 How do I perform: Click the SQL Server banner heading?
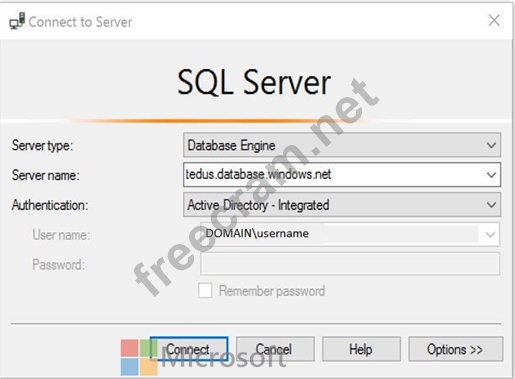click(254, 82)
